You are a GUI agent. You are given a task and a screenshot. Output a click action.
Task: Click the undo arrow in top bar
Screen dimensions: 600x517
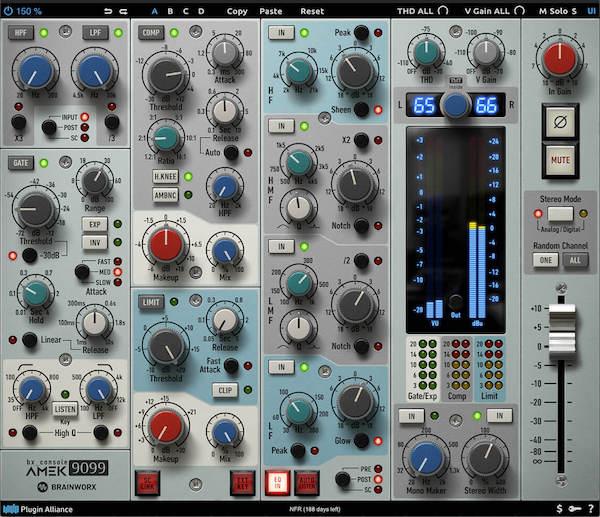click(108, 11)
